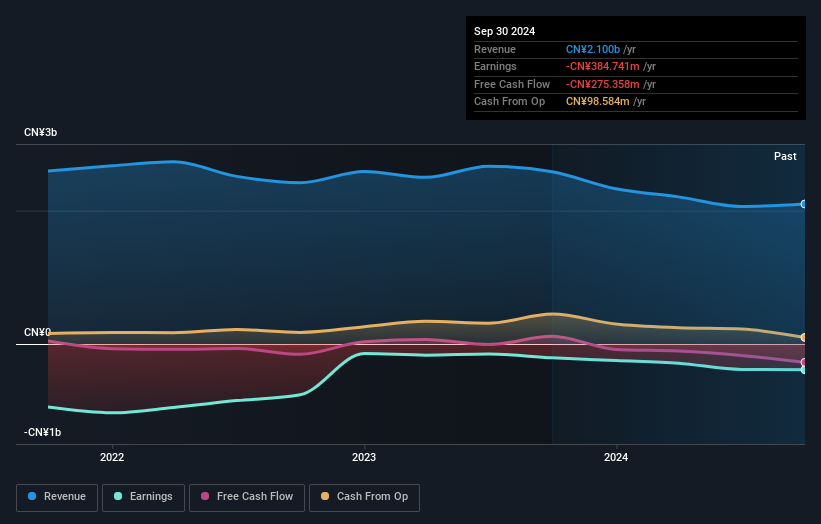This screenshot has width=821, height=524.
Task: Click the -CN¥275.358m free cash flow value in the tooltip
Action: click(x=602, y=84)
